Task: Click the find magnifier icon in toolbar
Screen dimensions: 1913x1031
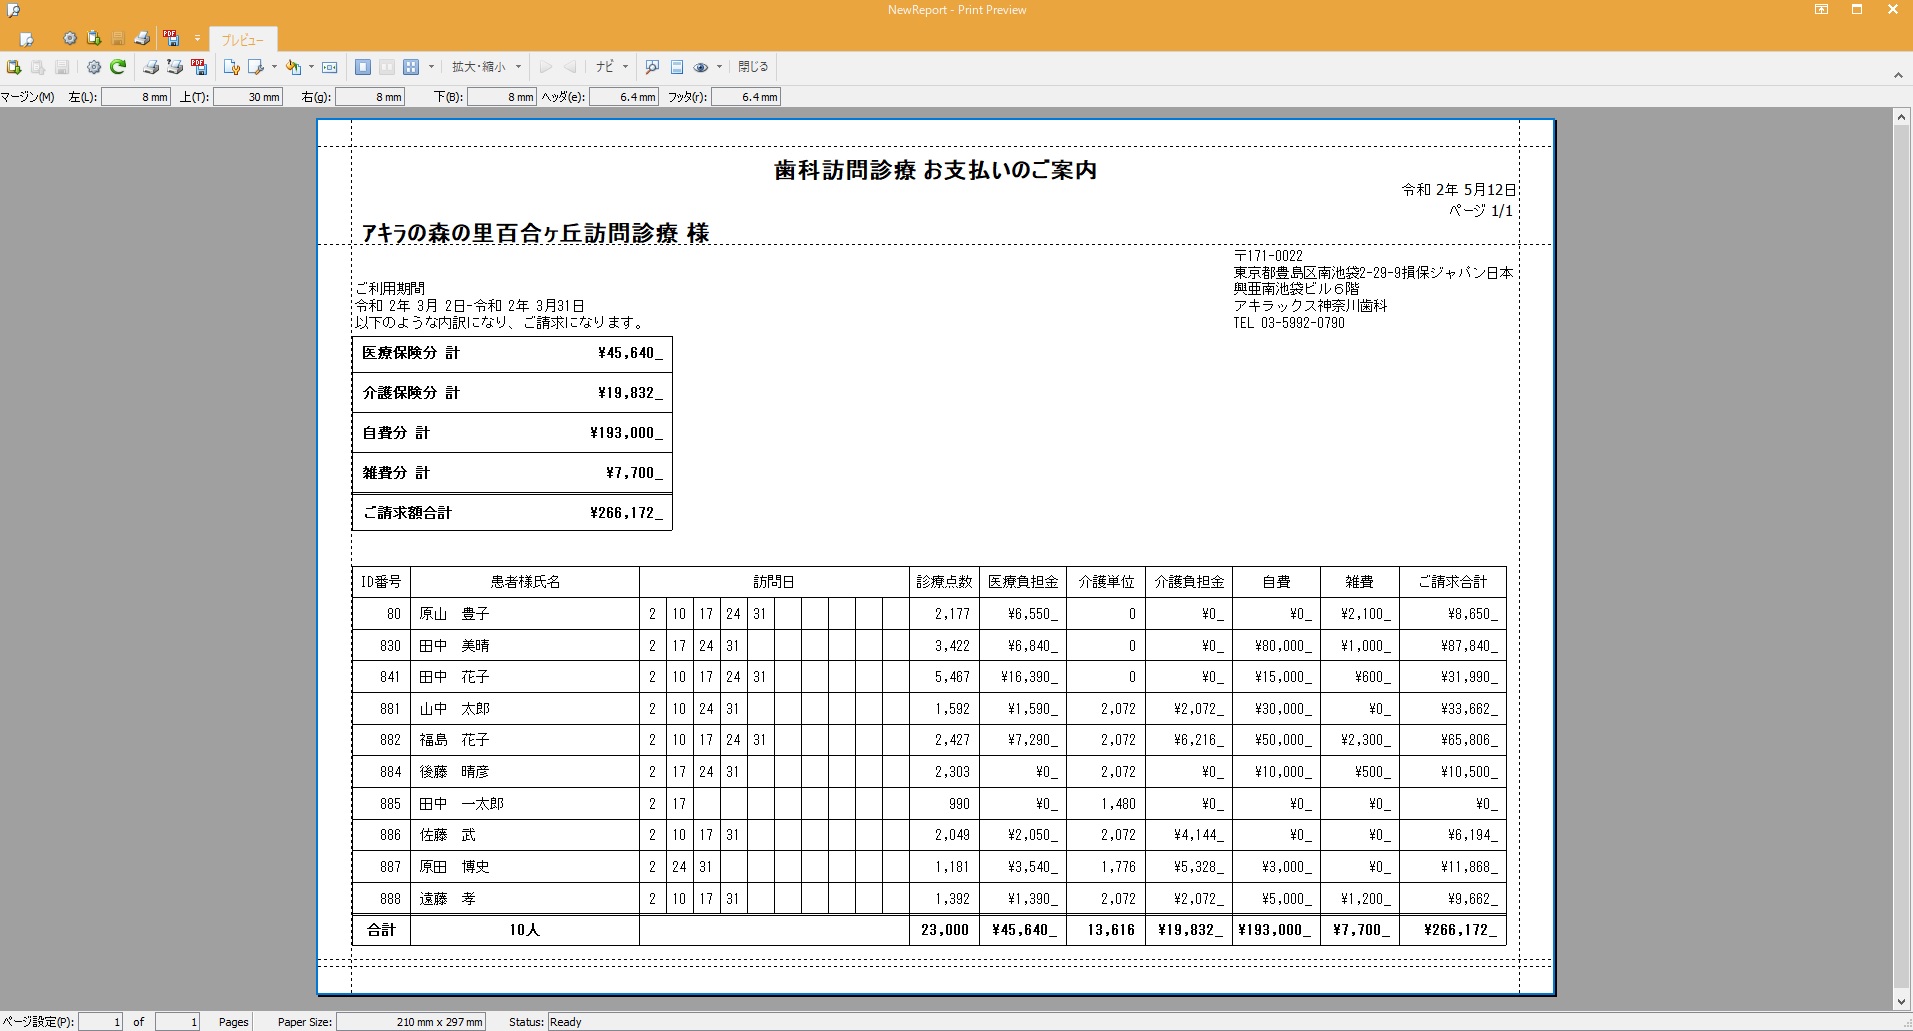Action: click(652, 67)
